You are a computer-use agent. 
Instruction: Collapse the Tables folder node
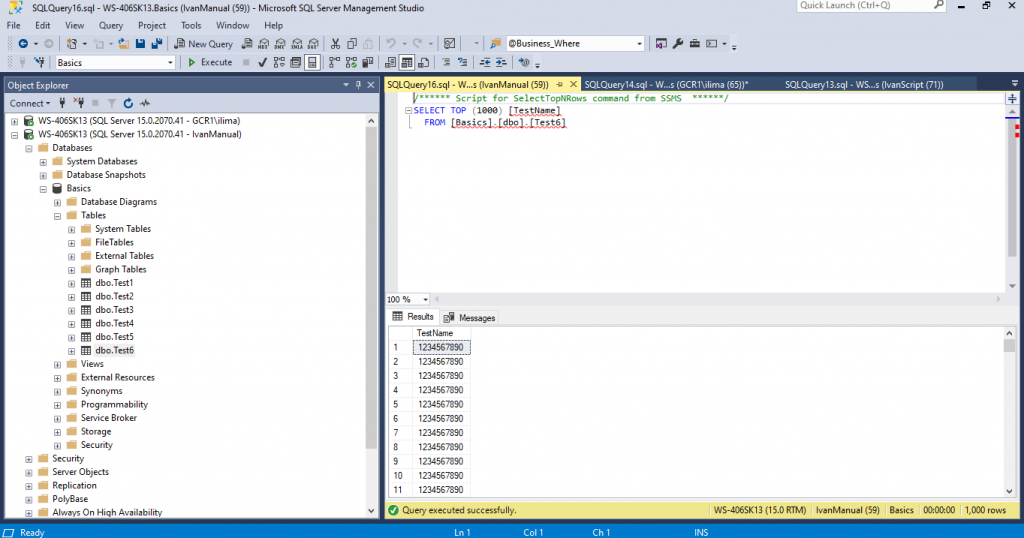coord(57,216)
